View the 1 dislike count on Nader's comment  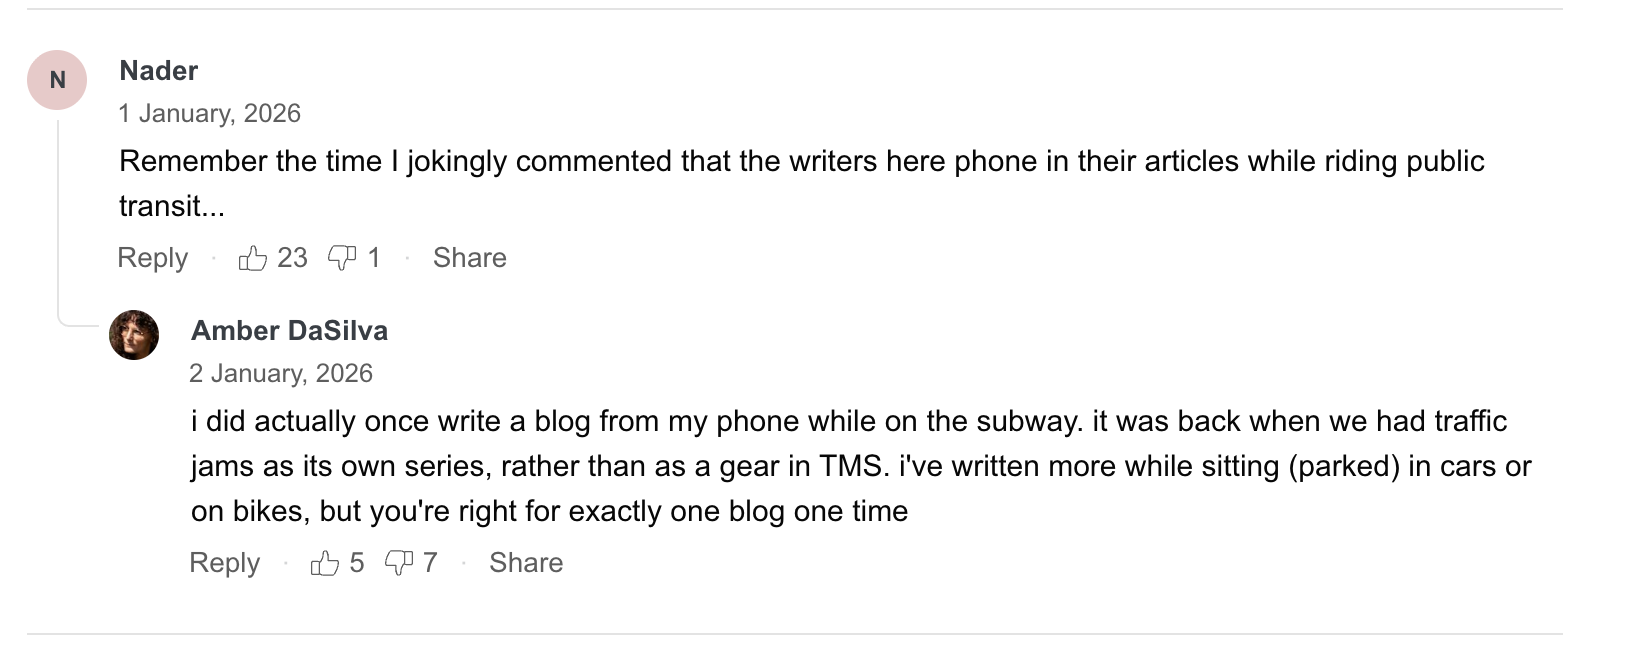click(x=374, y=258)
